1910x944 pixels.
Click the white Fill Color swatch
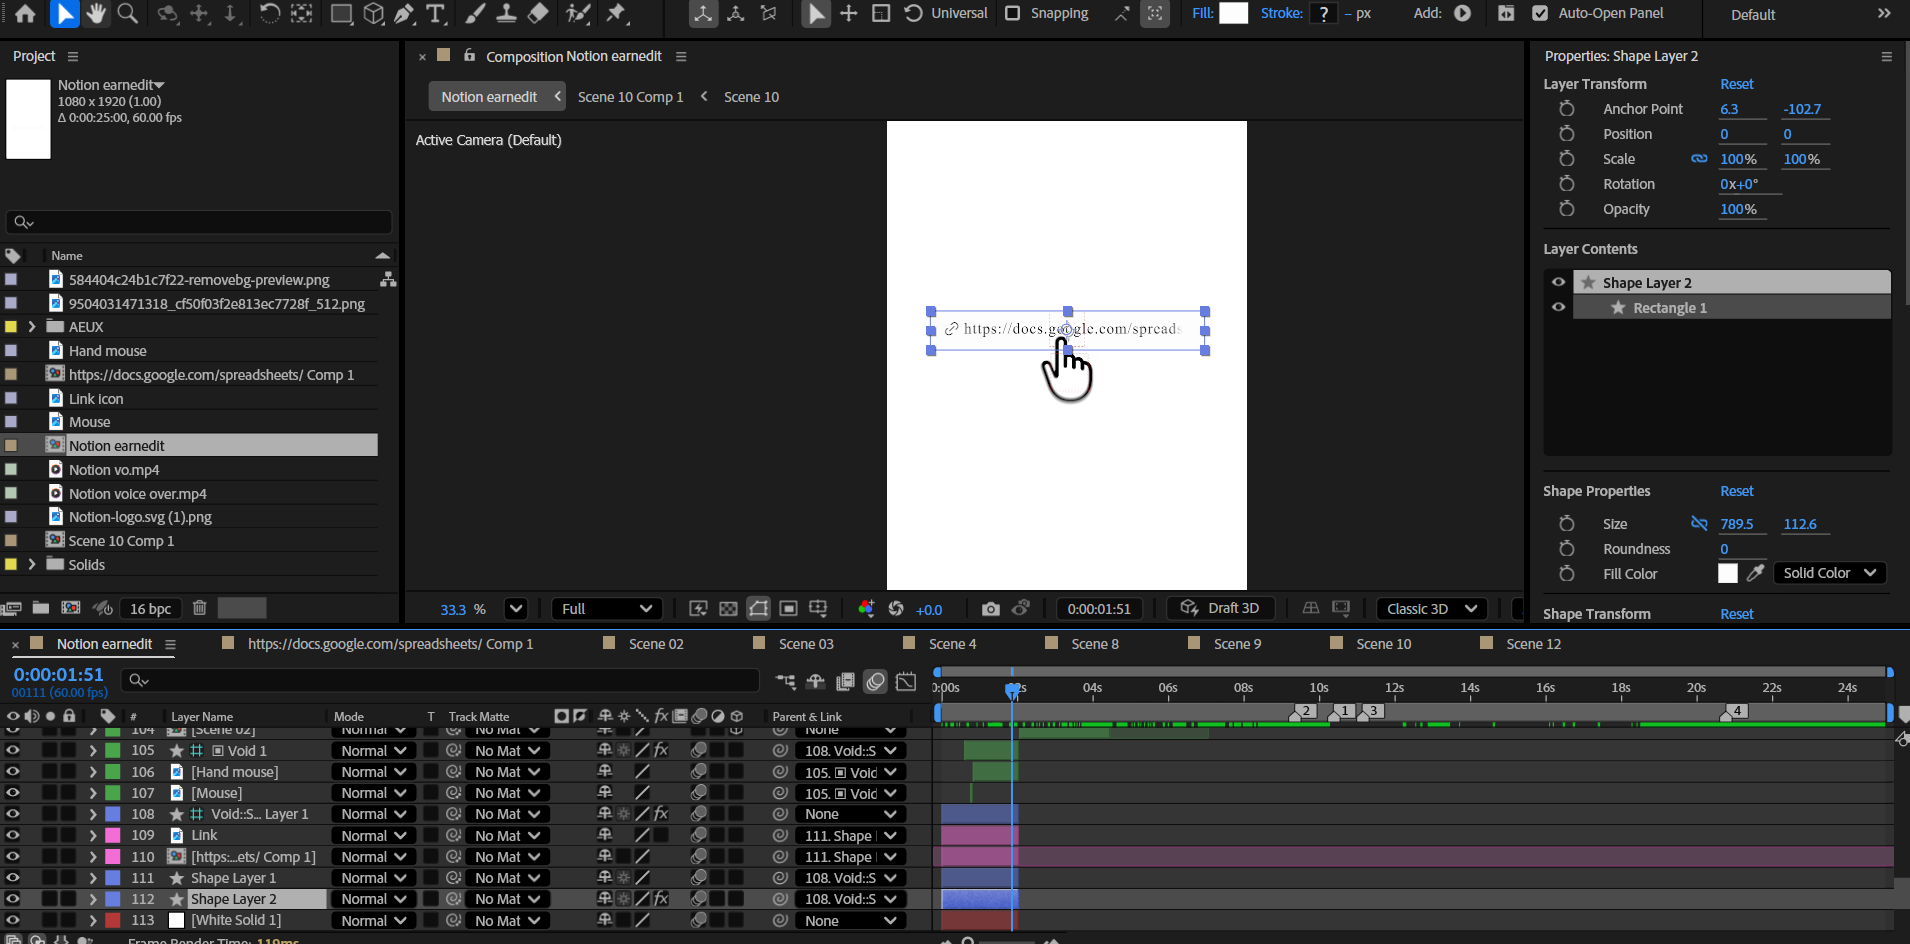[x=1727, y=573]
